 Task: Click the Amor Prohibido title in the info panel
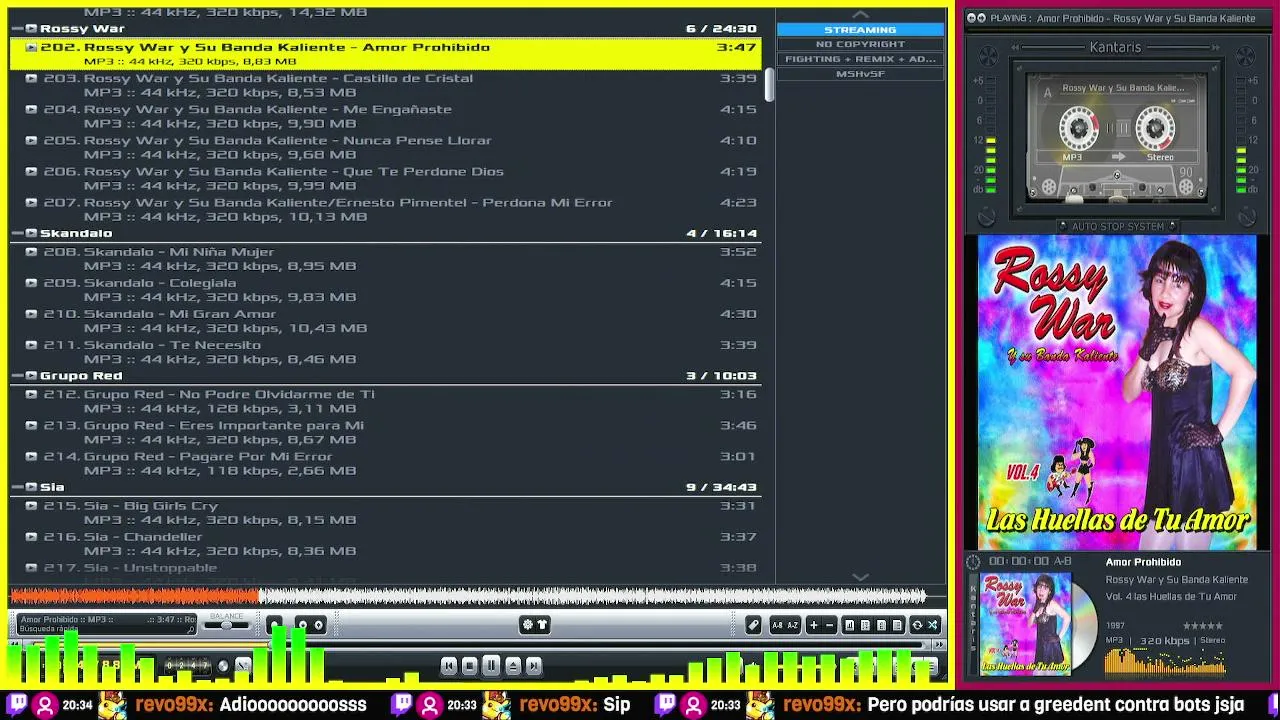1143,562
